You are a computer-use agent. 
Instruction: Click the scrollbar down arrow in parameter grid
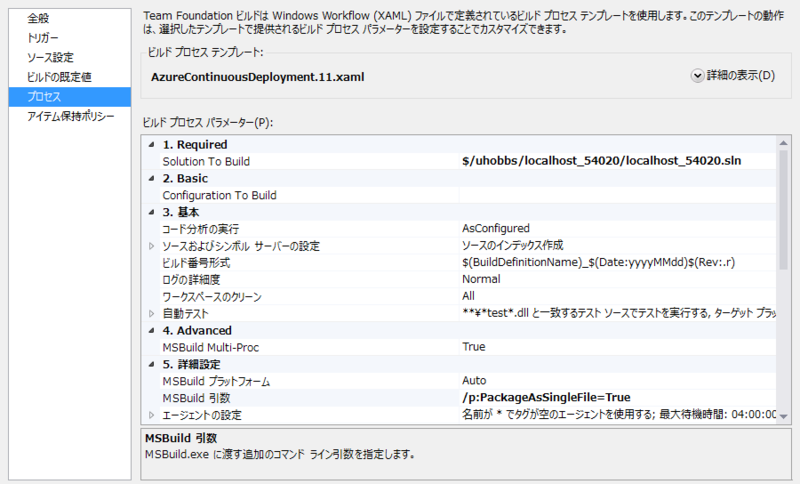(783, 416)
